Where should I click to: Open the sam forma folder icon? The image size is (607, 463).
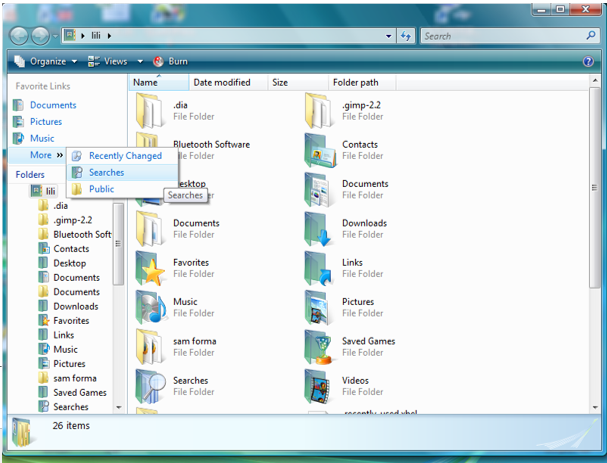149,347
